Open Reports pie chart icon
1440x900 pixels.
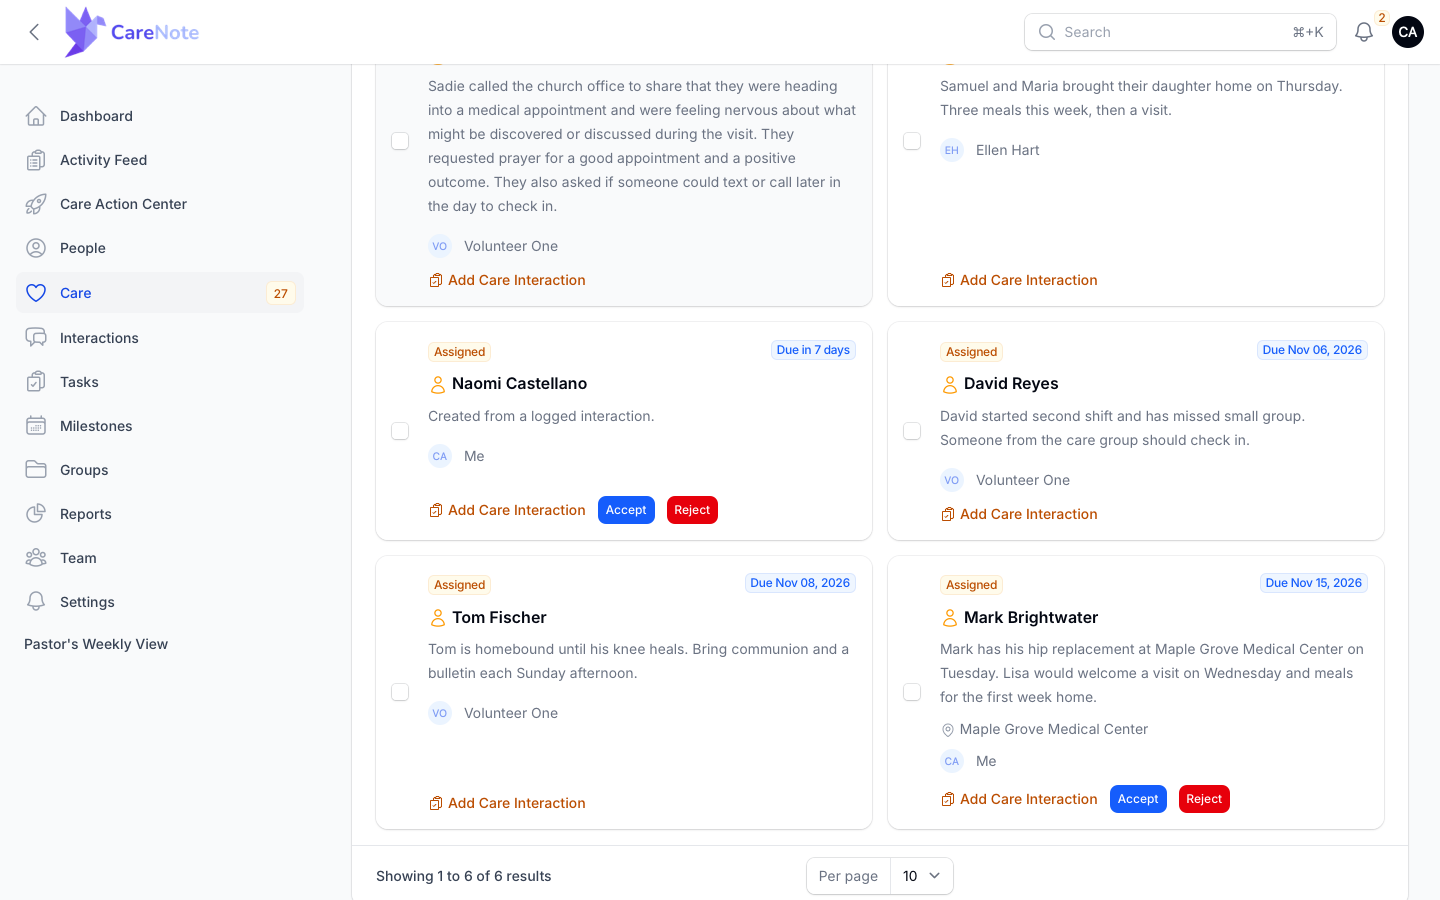coord(36,514)
